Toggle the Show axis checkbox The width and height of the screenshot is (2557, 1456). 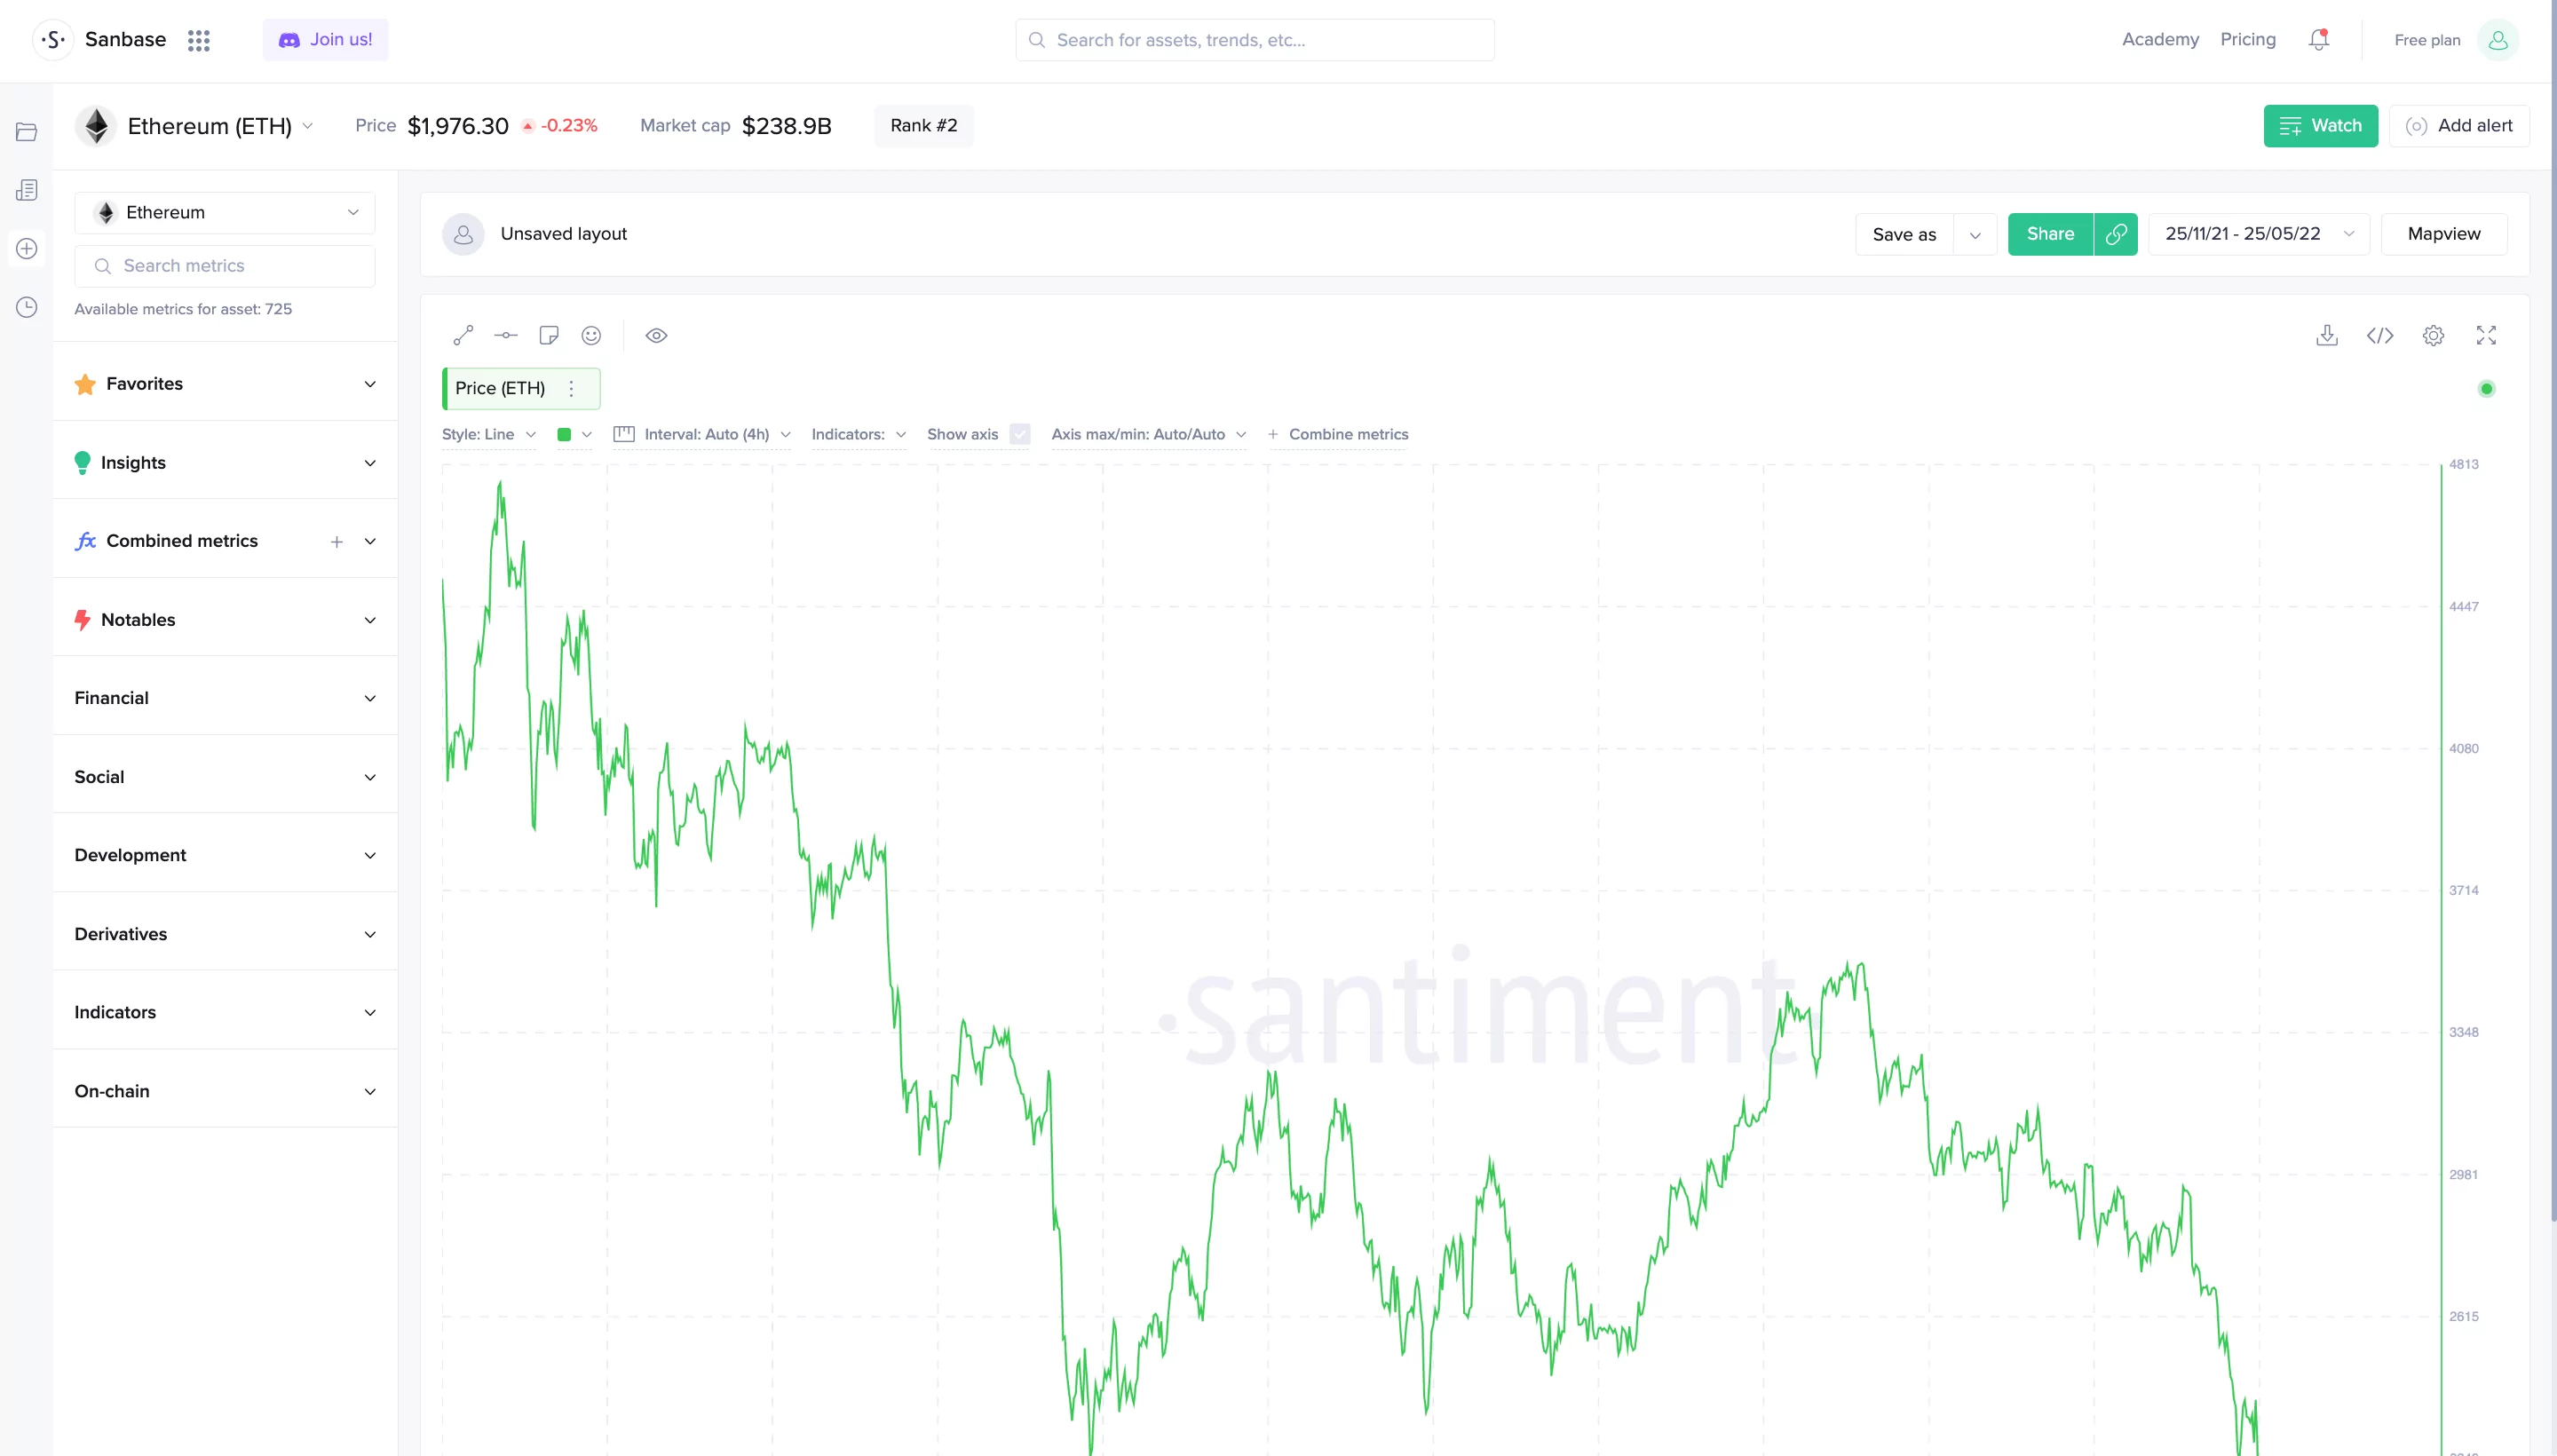tap(1020, 434)
